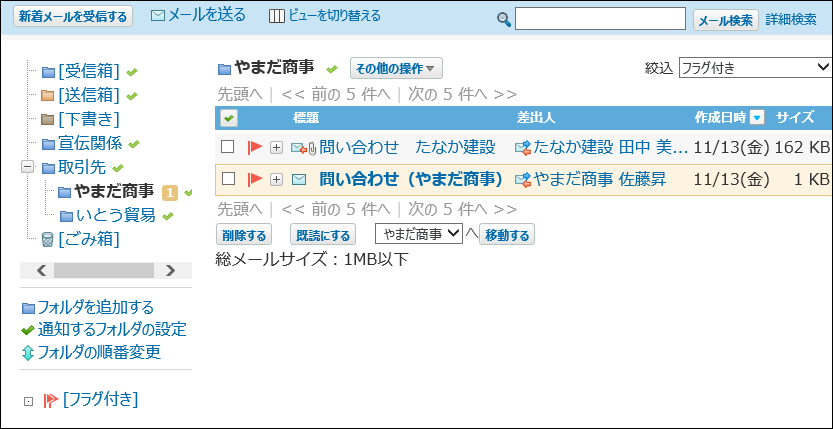The width and height of the screenshot is (833, 429).
Task: Open the 詳細検索 link
Action: pyautogui.click(x=791, y=20)
